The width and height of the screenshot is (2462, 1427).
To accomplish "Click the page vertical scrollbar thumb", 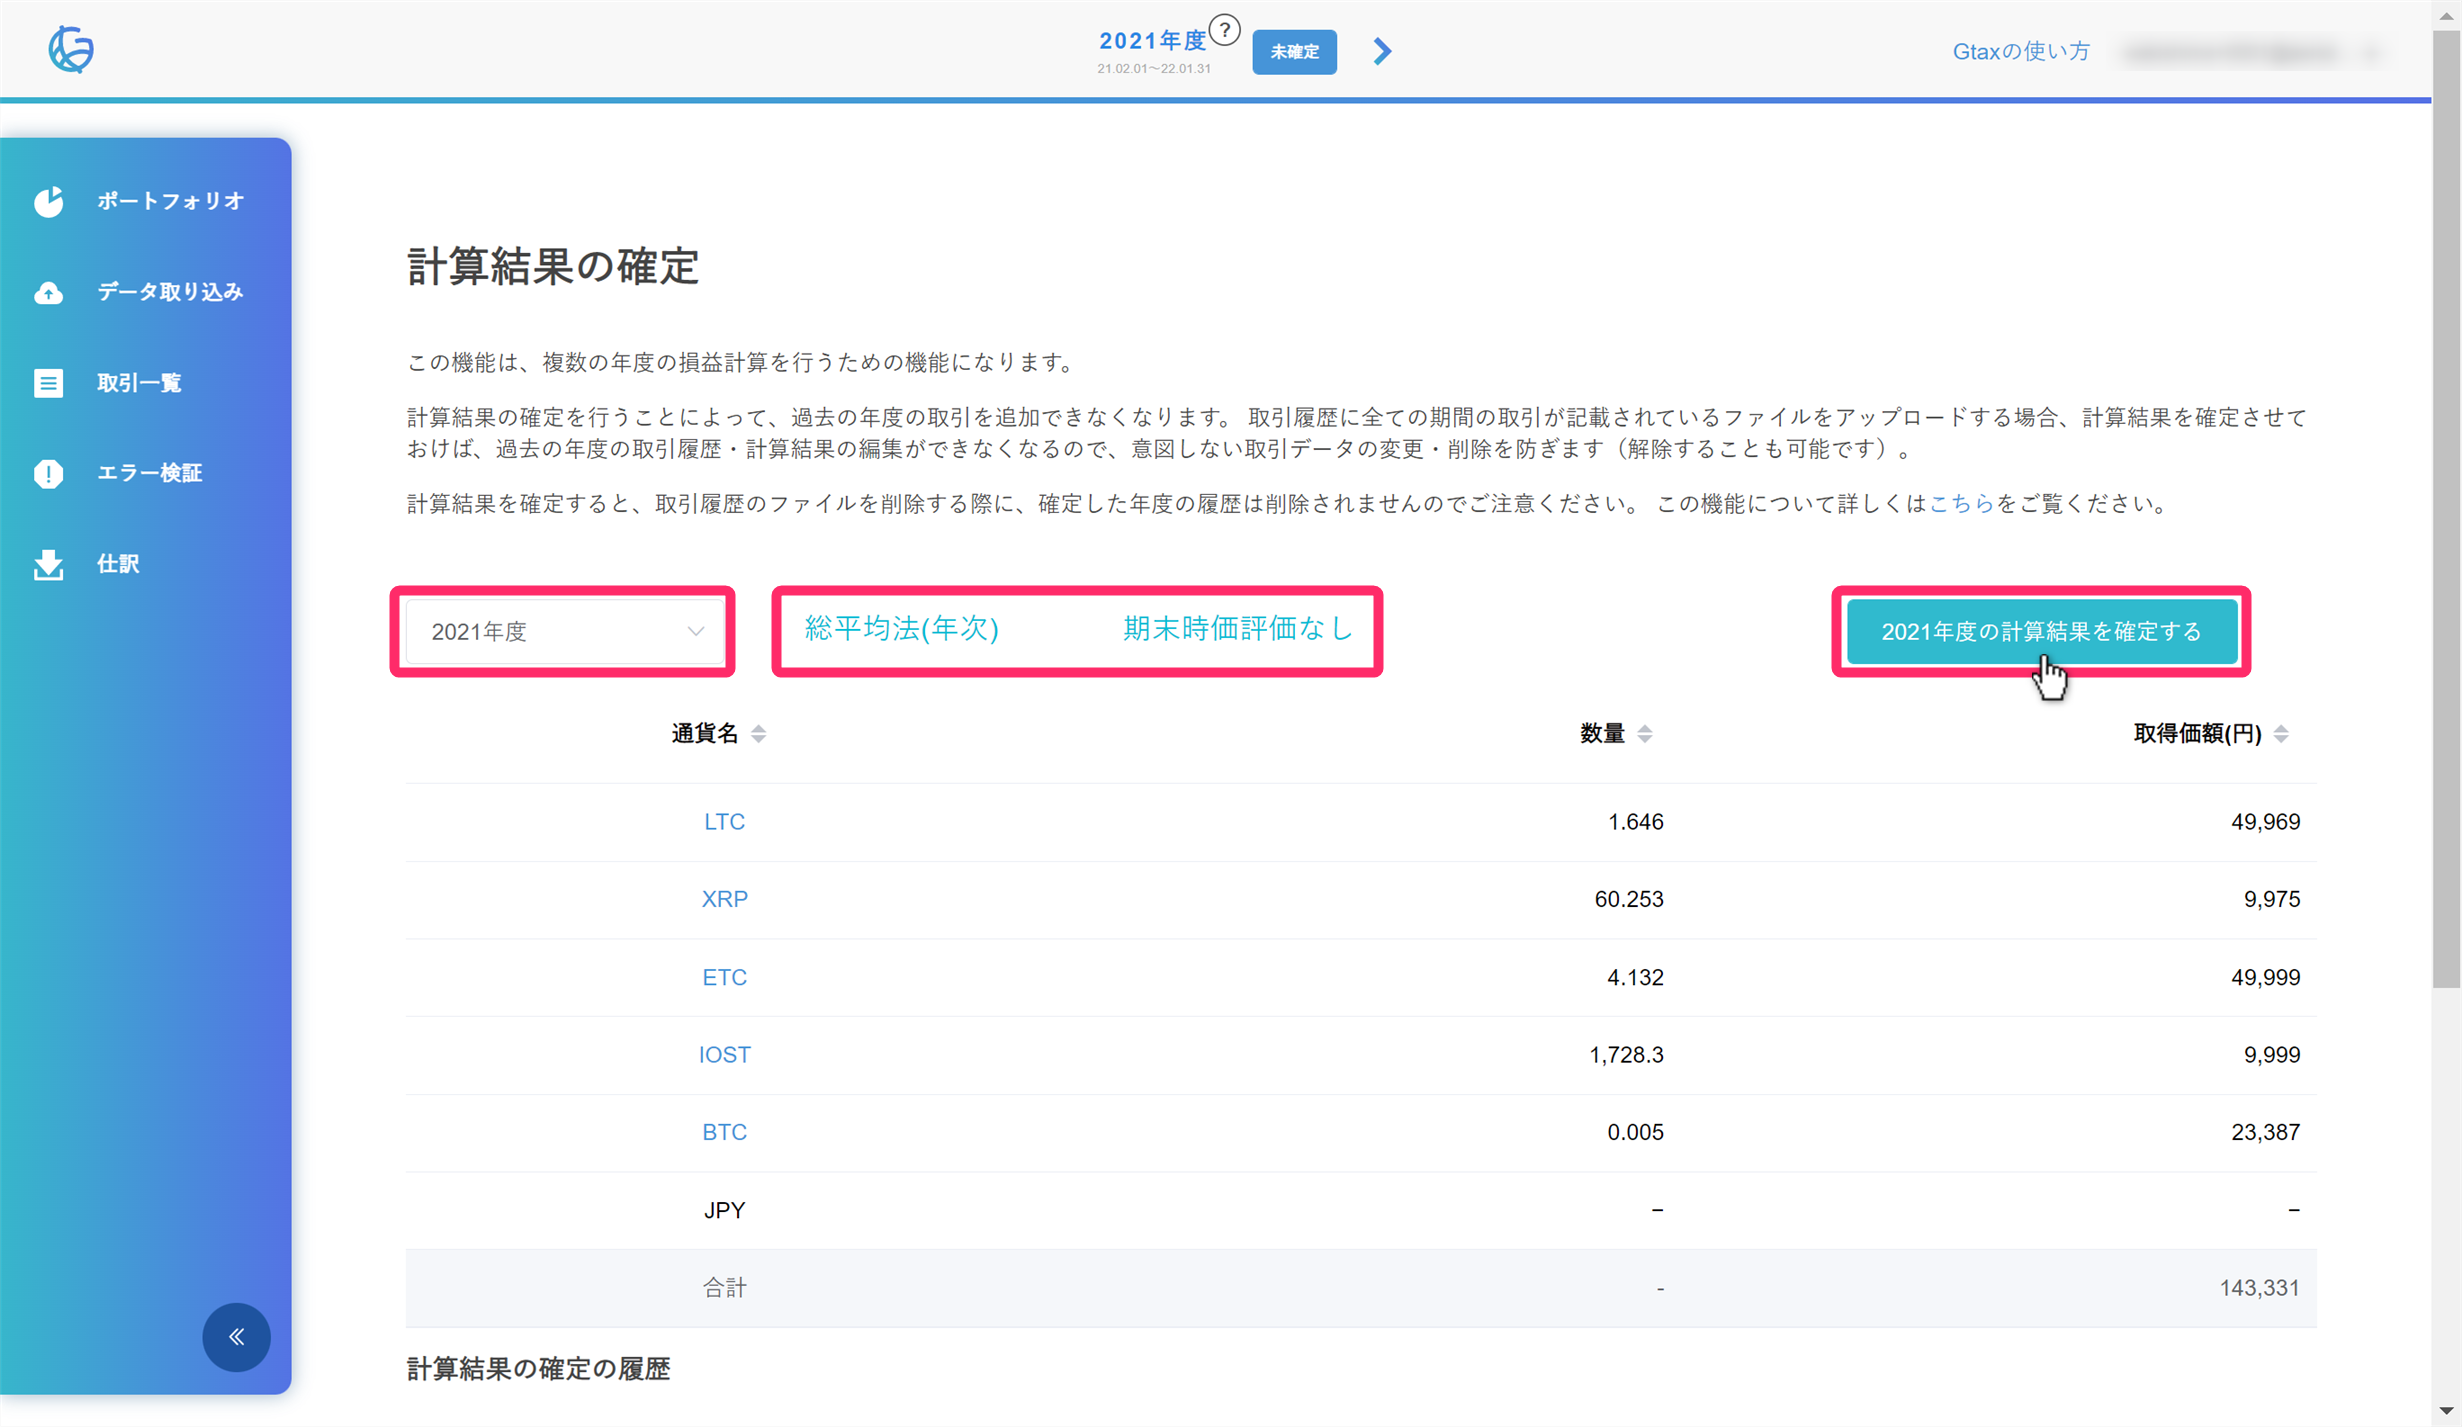I will tap(2446, 510).
